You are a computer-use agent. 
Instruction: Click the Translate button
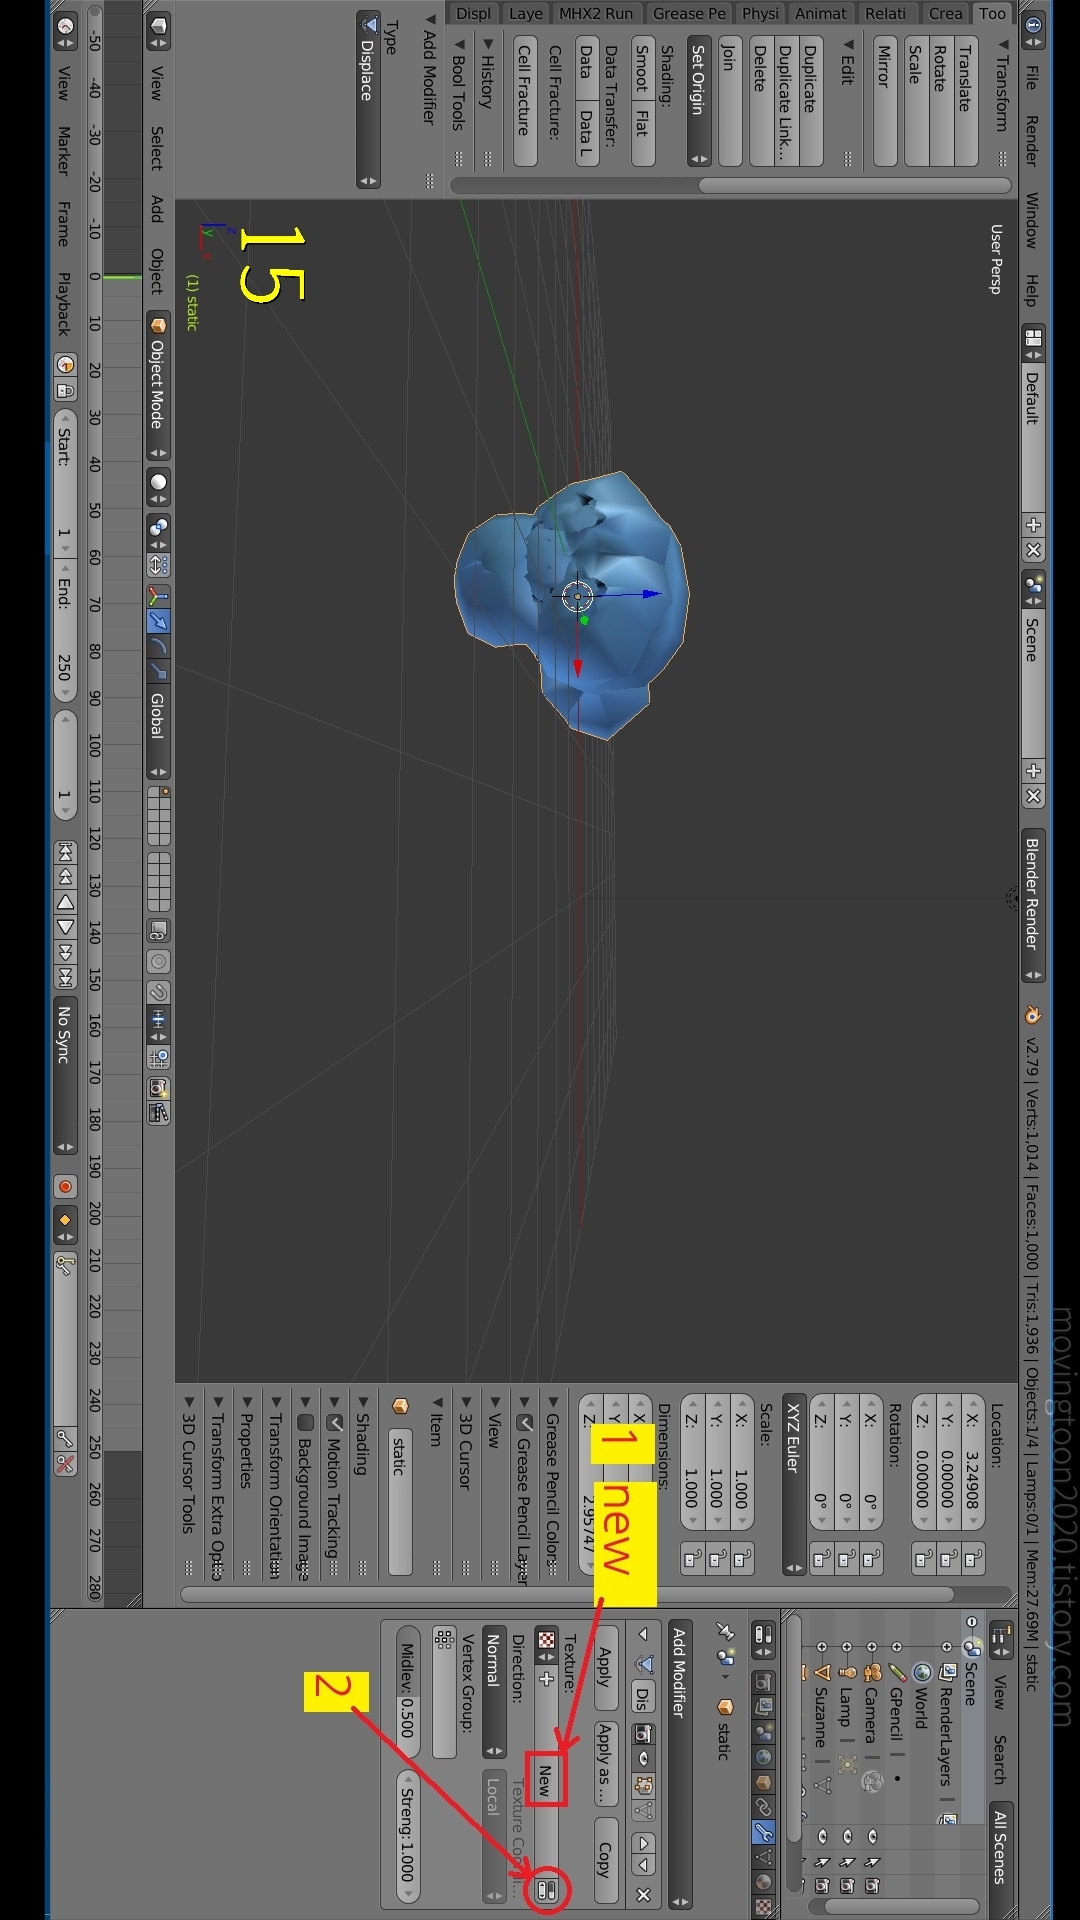click(x=965, y=103)
